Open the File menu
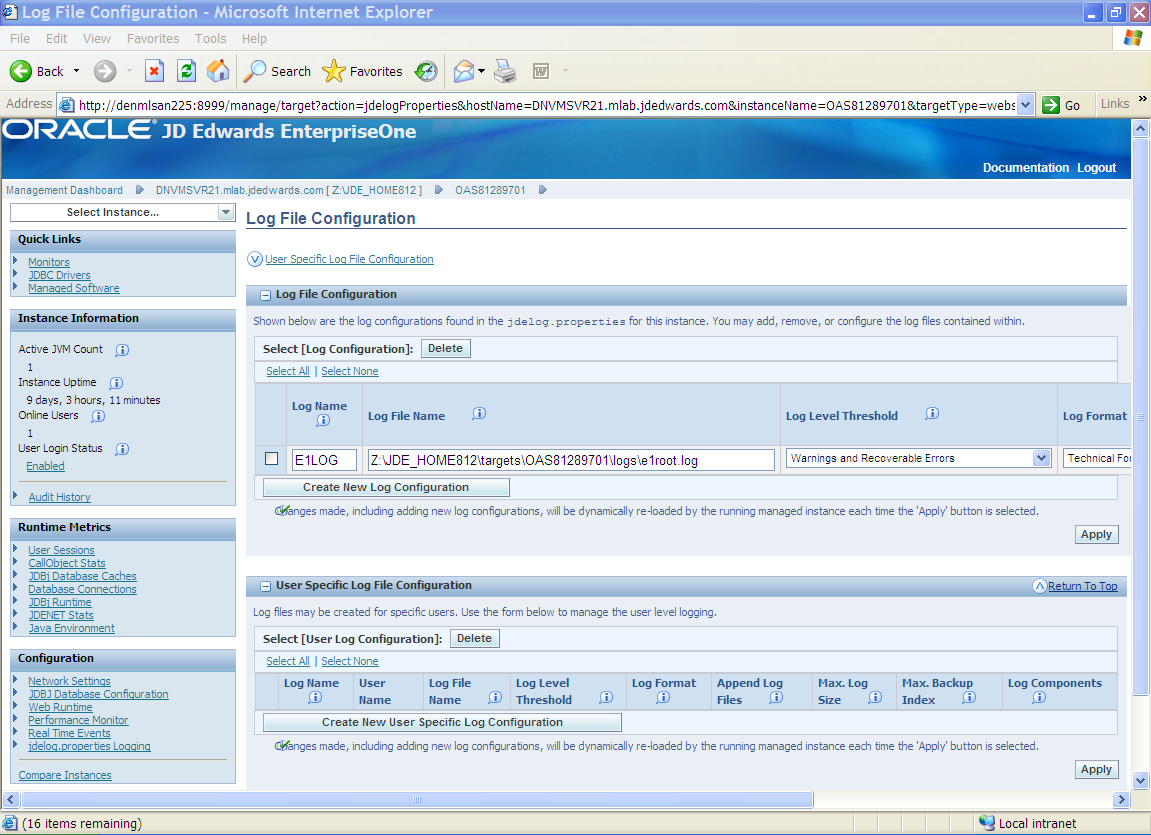This screenshot has width=1151, height=835. click(20, 39)
